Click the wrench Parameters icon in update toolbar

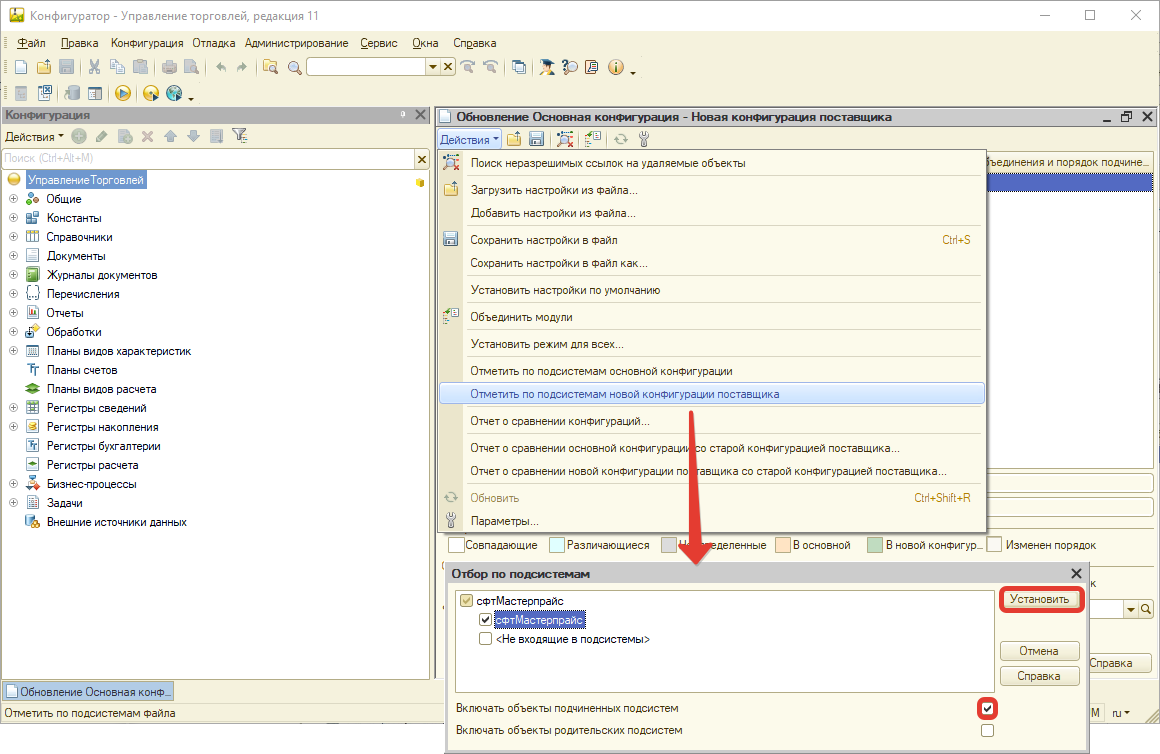pos(643,140)
